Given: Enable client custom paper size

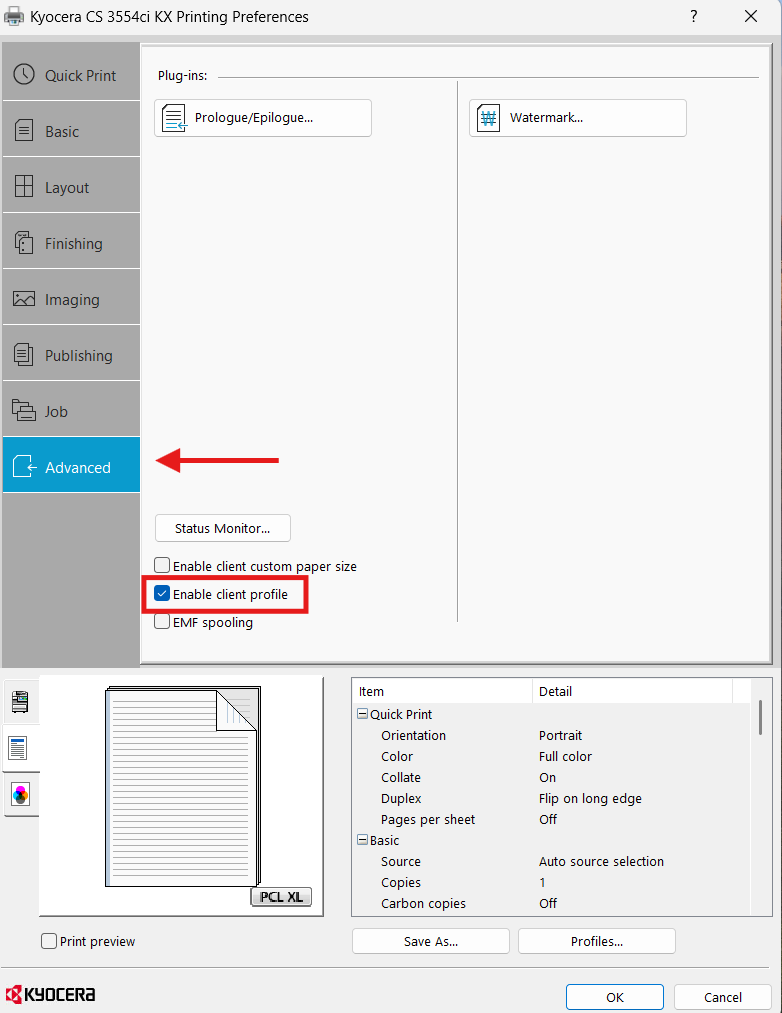Looking at the screenshot, I should pyautogui.click(x=162, y=566).
